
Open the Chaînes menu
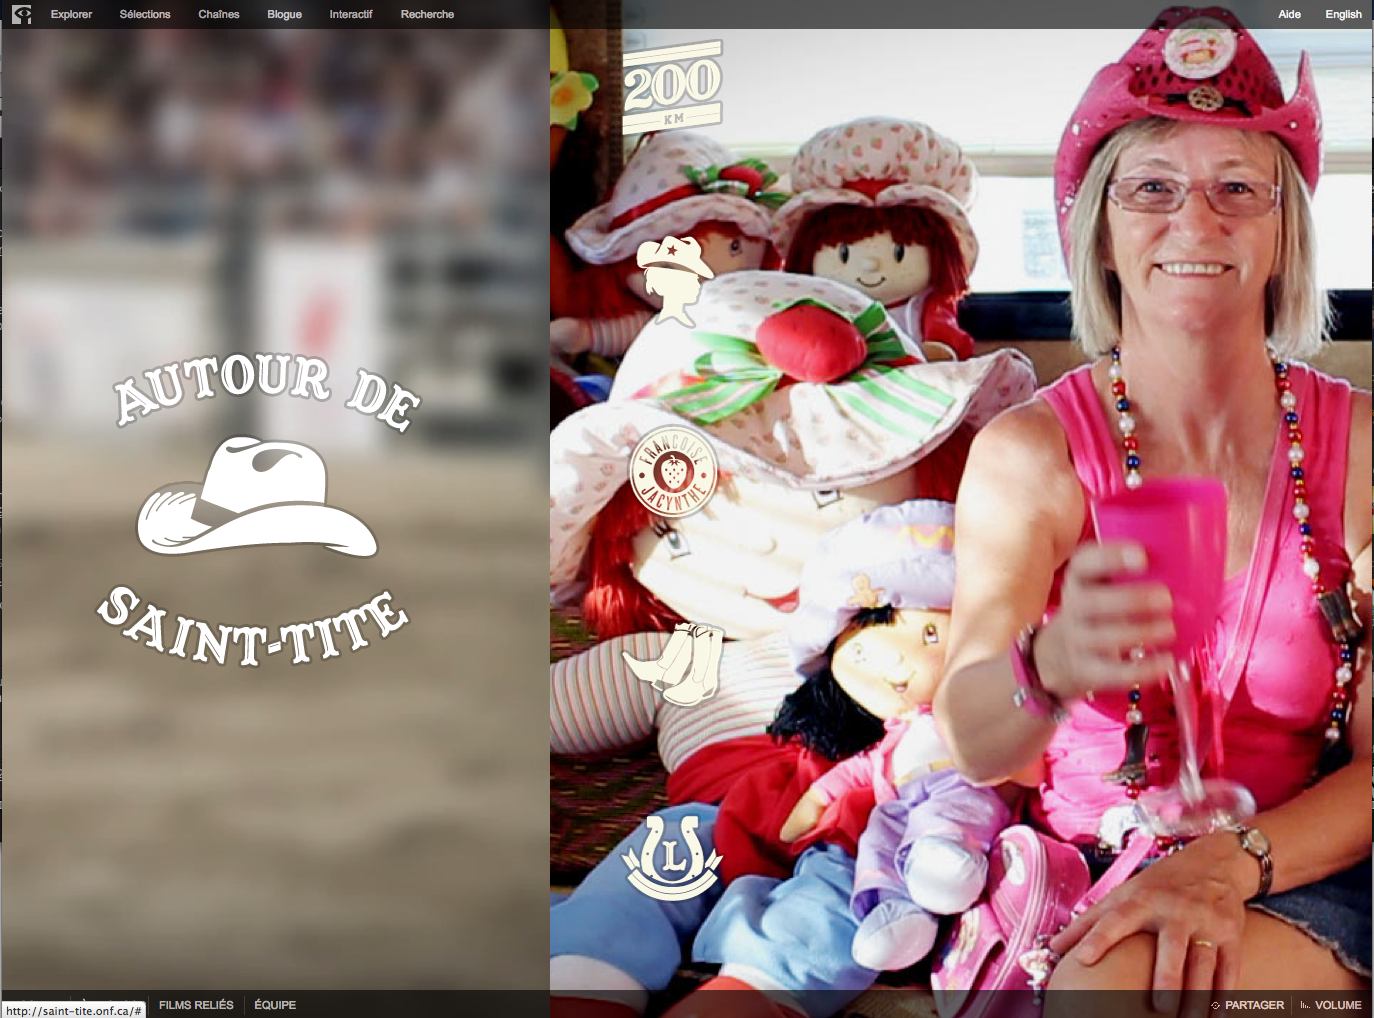[x=219, y=14]
